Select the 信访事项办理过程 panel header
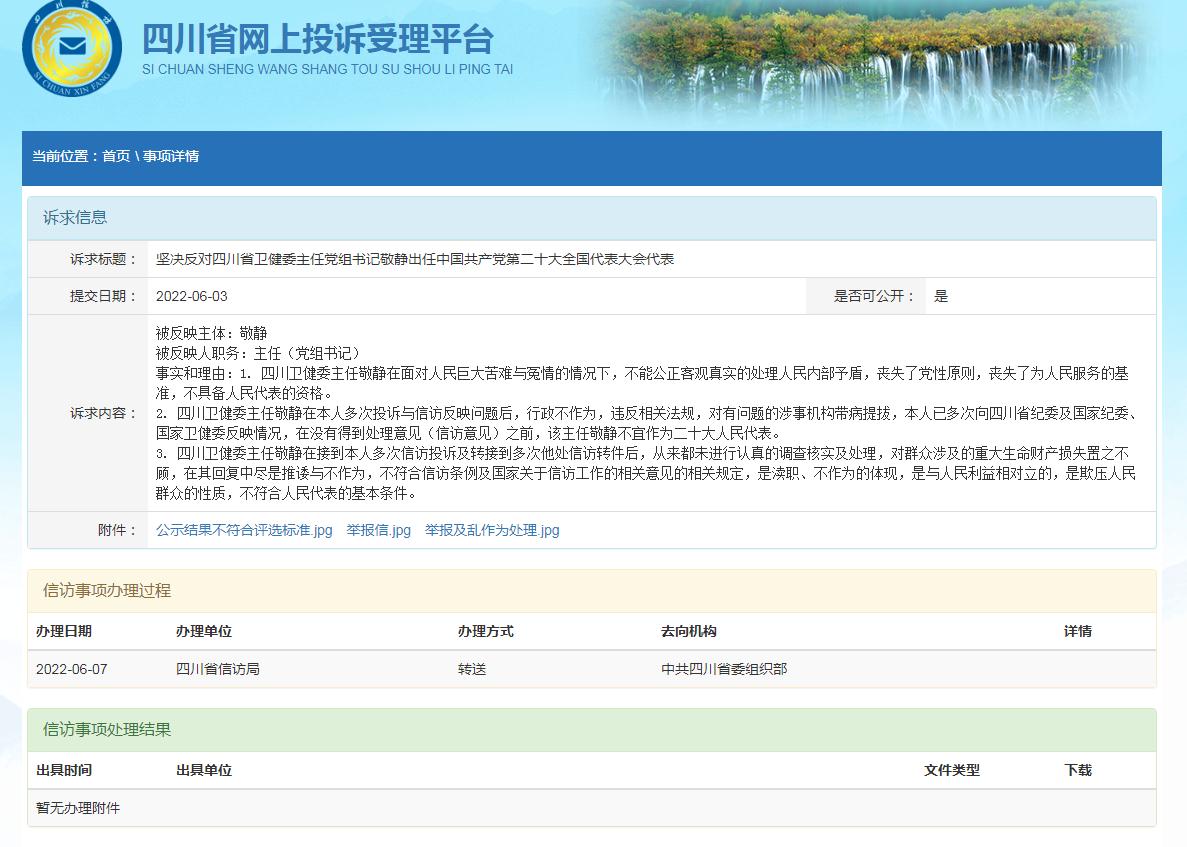Screen dimensions: 1187x847 click(592, 590)
